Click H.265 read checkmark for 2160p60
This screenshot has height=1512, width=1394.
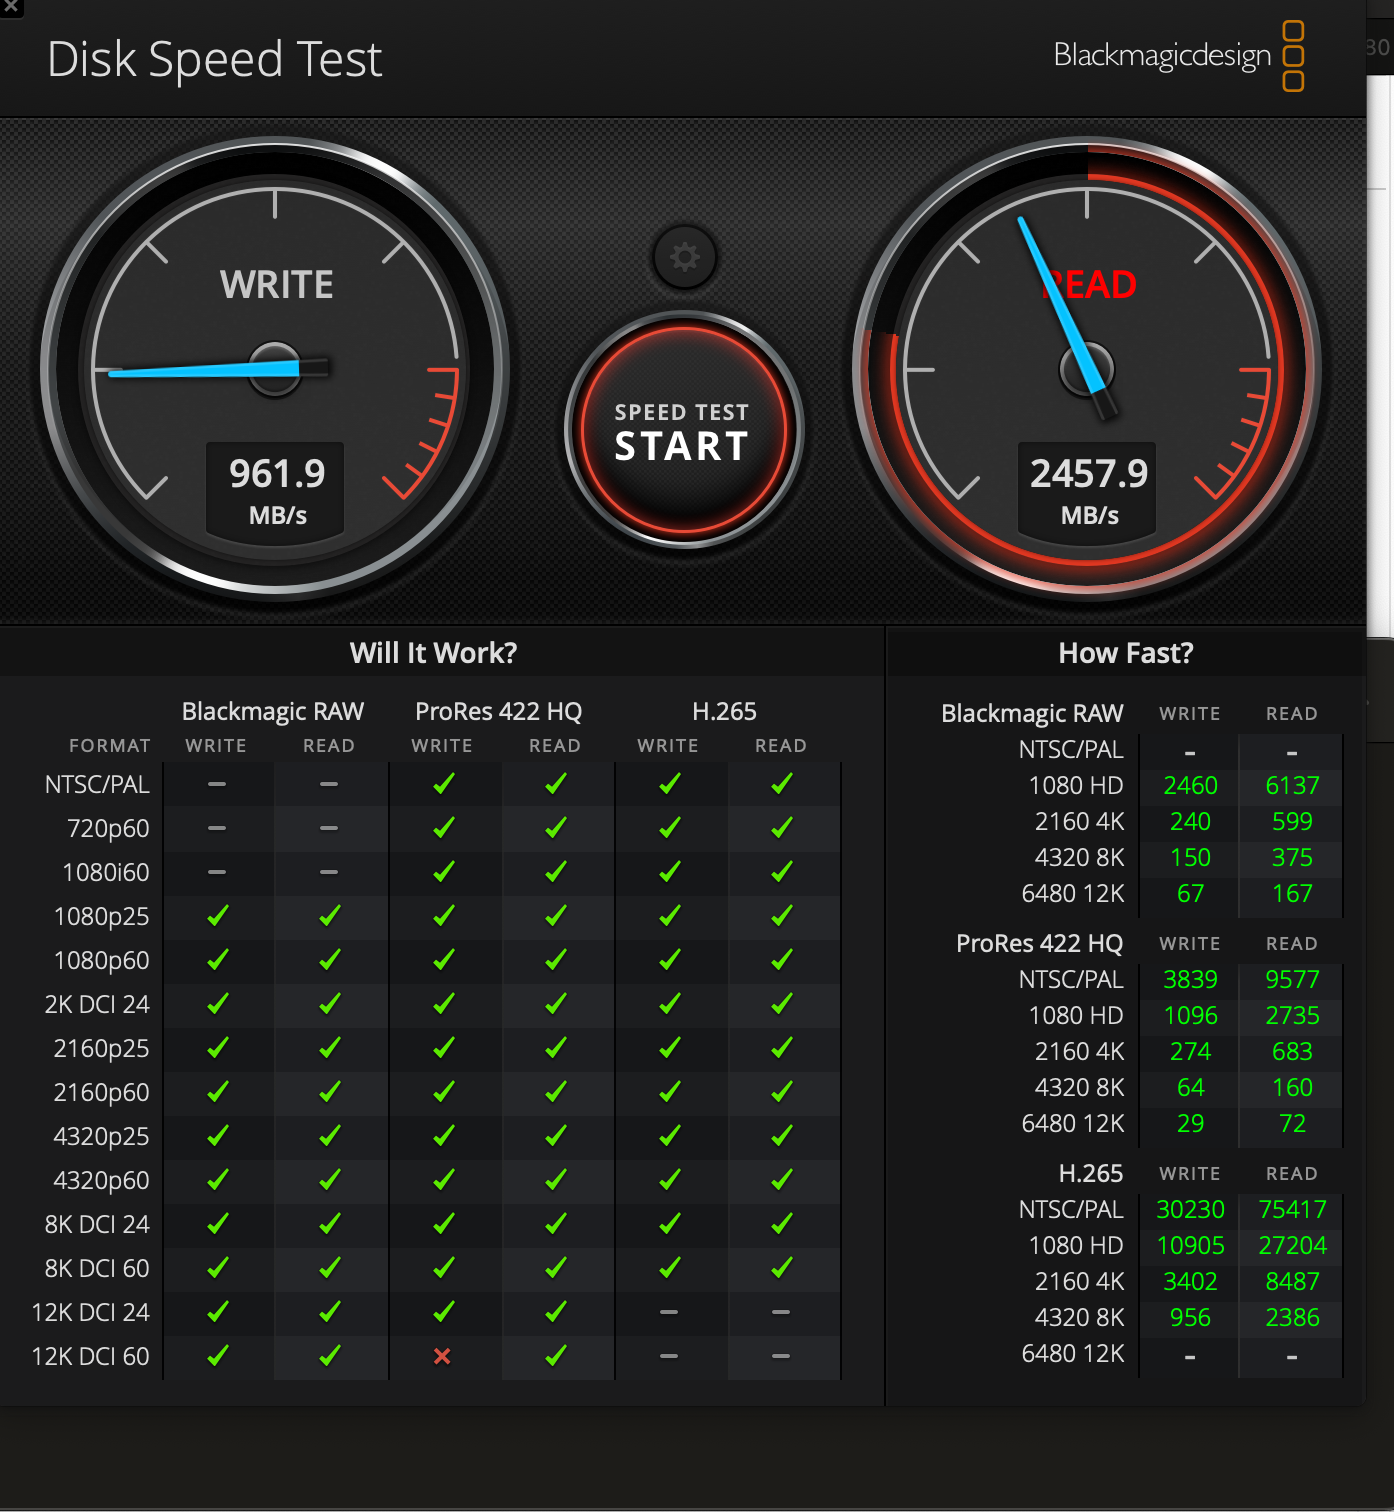(782, 1091)
